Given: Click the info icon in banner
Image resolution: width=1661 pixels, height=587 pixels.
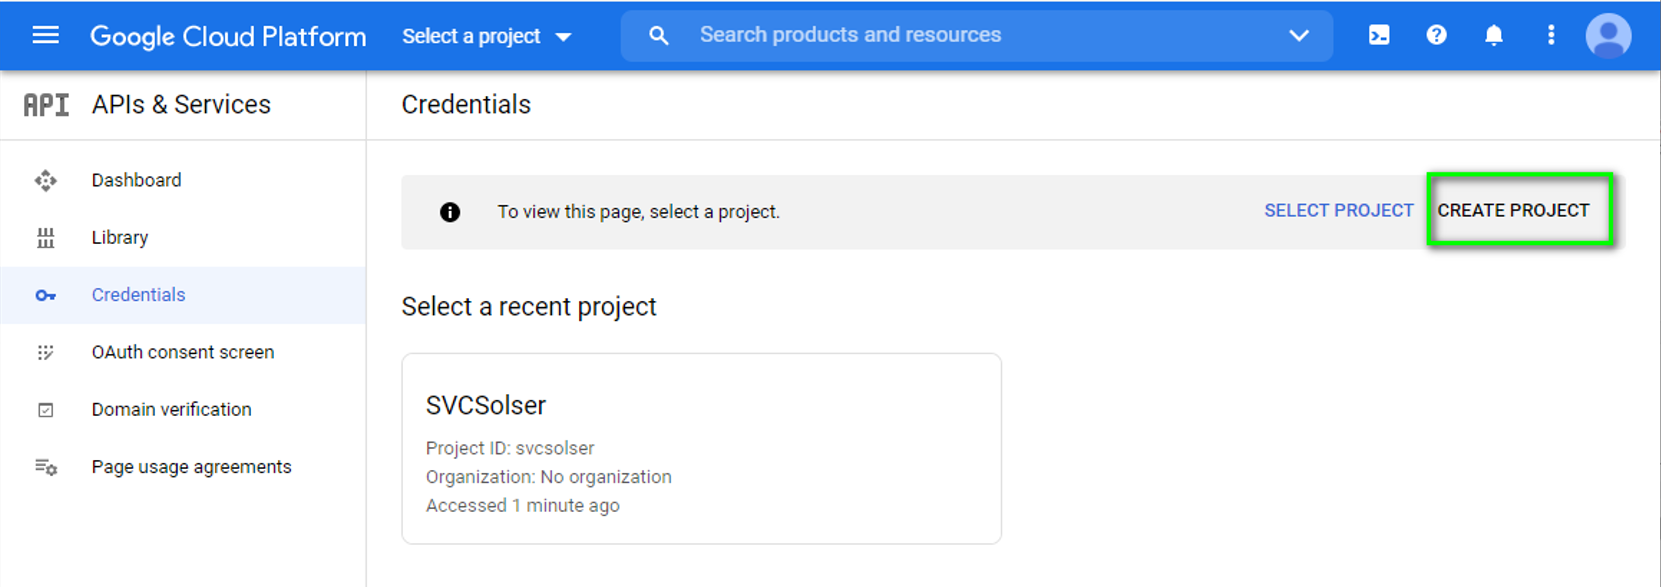Looking at the screenshot, I should point(450,212).
